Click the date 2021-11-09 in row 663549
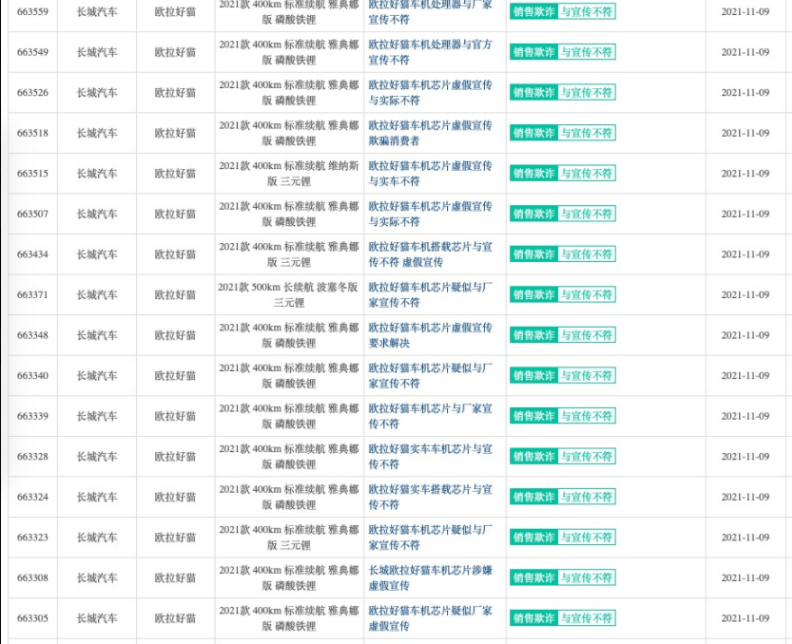 [745, 52]
